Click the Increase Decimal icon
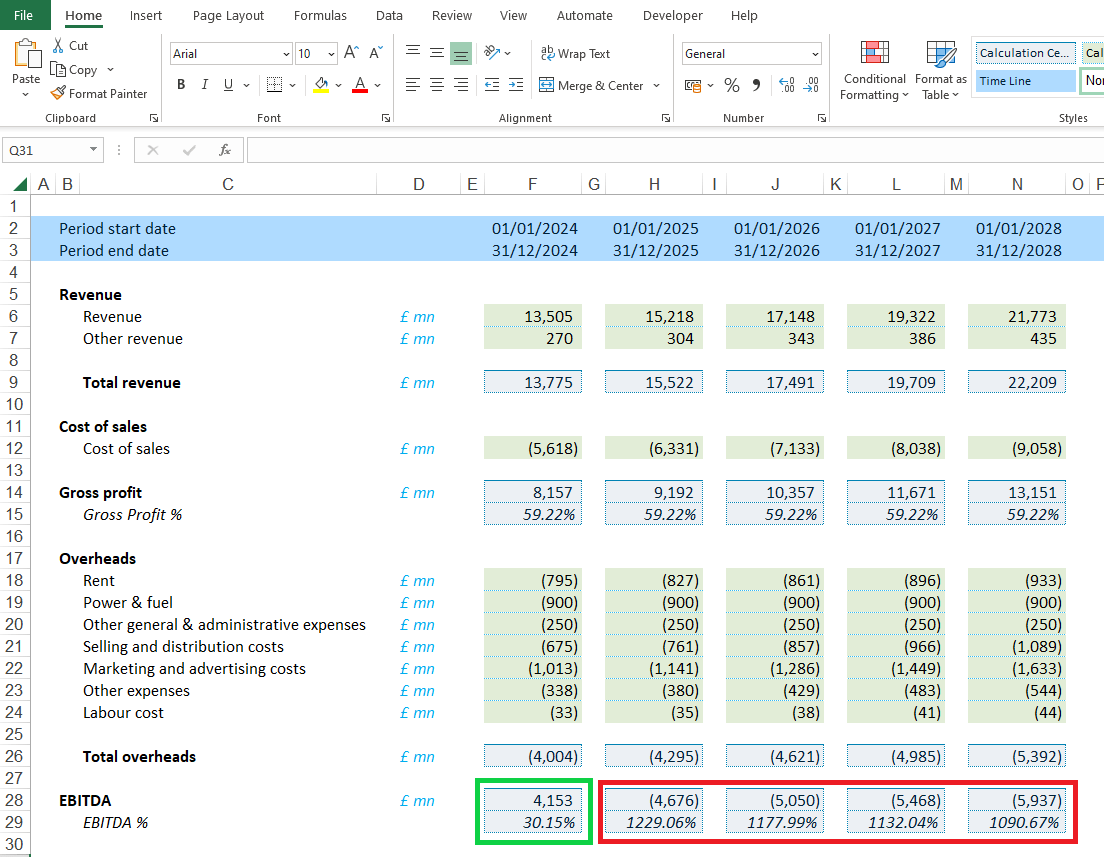 tap(785, 86)
